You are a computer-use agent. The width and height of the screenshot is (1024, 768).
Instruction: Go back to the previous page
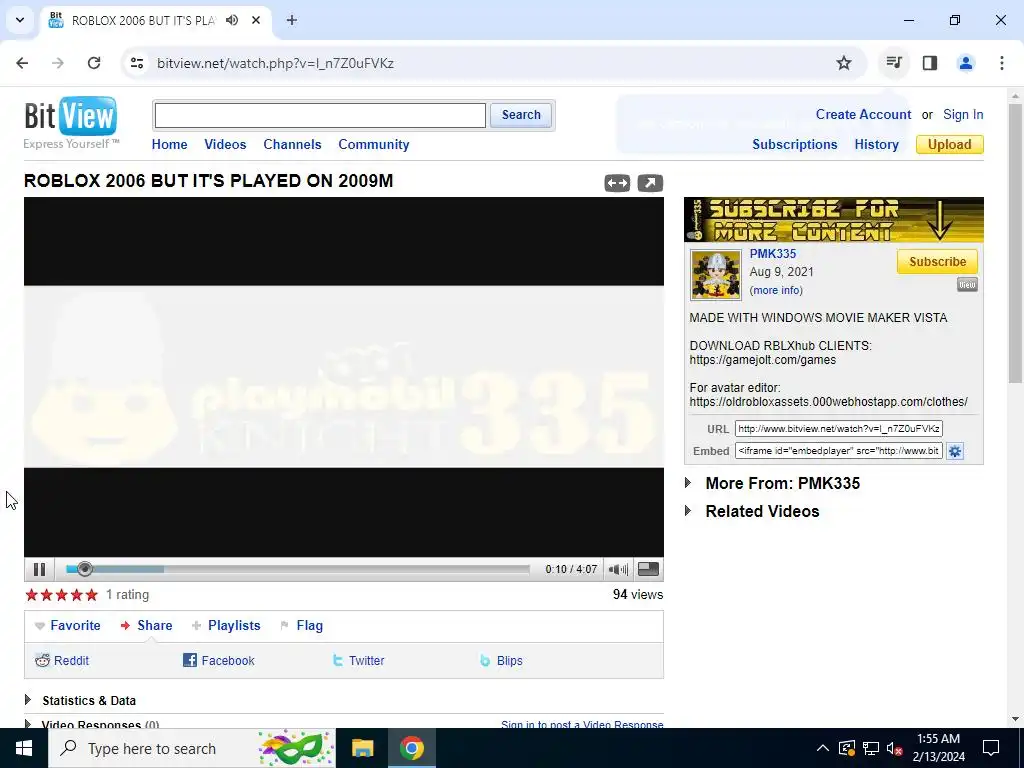tap(22, 63)
